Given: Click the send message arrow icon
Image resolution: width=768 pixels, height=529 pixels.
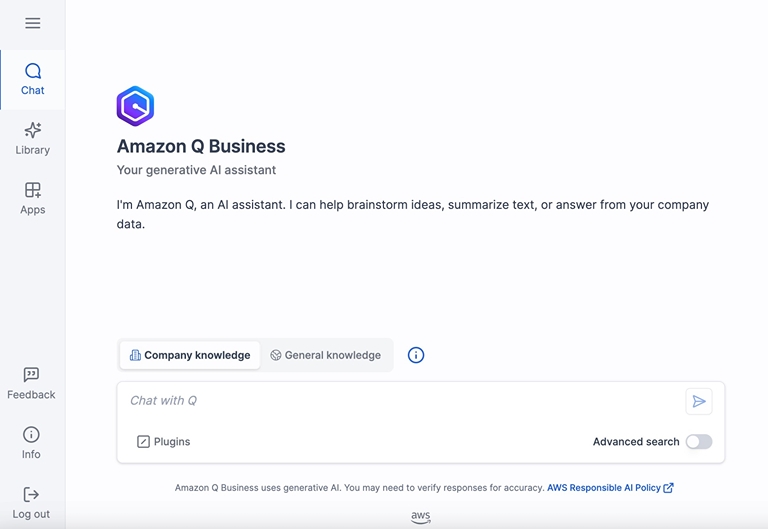Looking at the screenshot, I should point(699,401).
